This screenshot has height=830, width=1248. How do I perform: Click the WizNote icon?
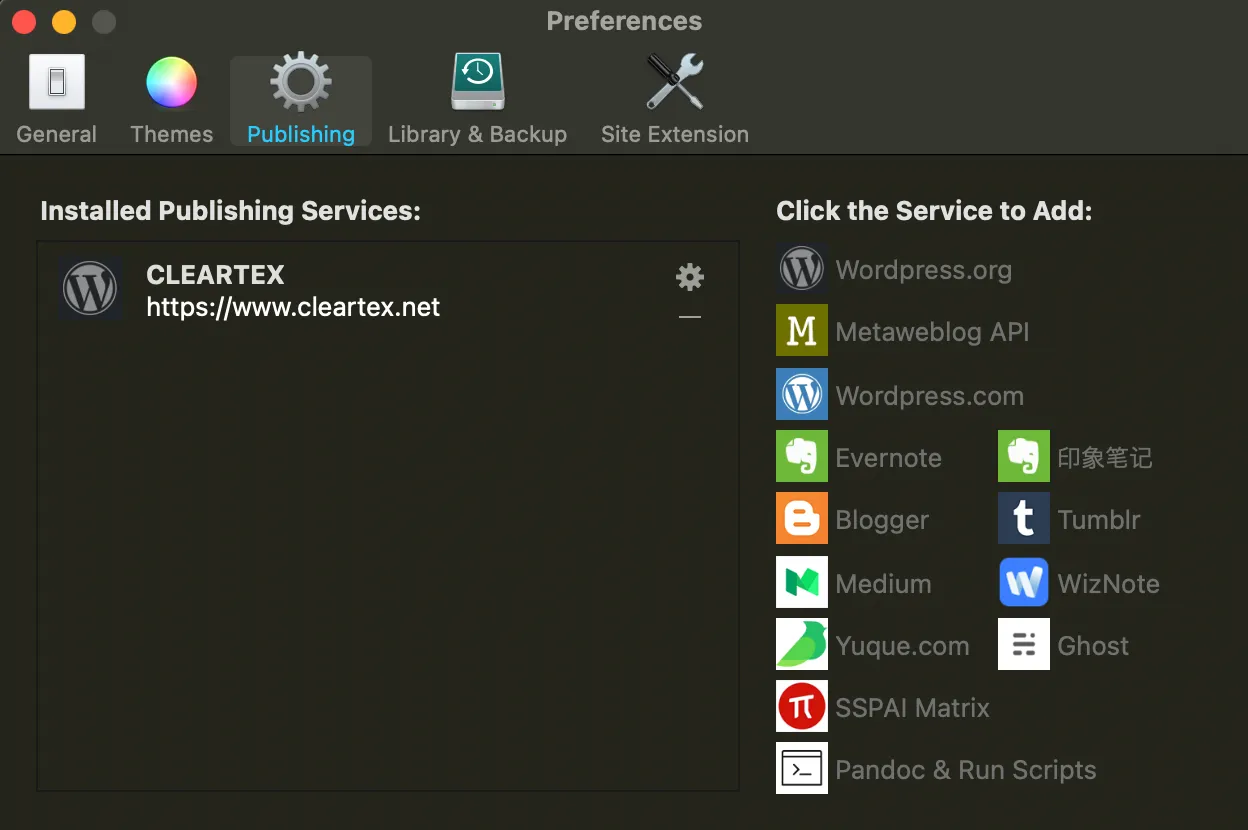[x=1023, y=583]
